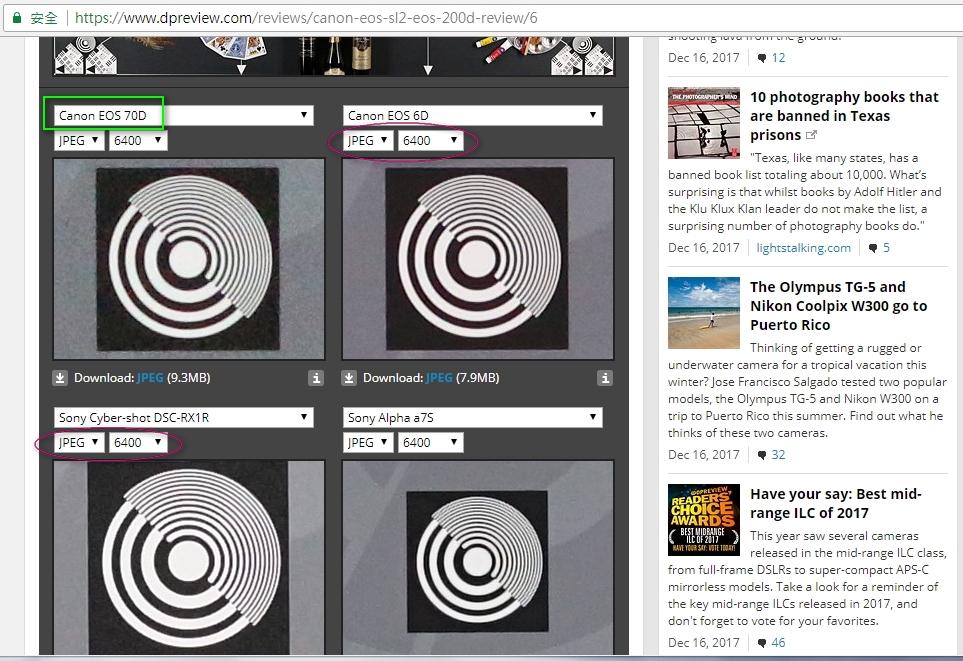
Task: Open the Sony Alpha a7S camera dropdown
Action: [472, 418]
